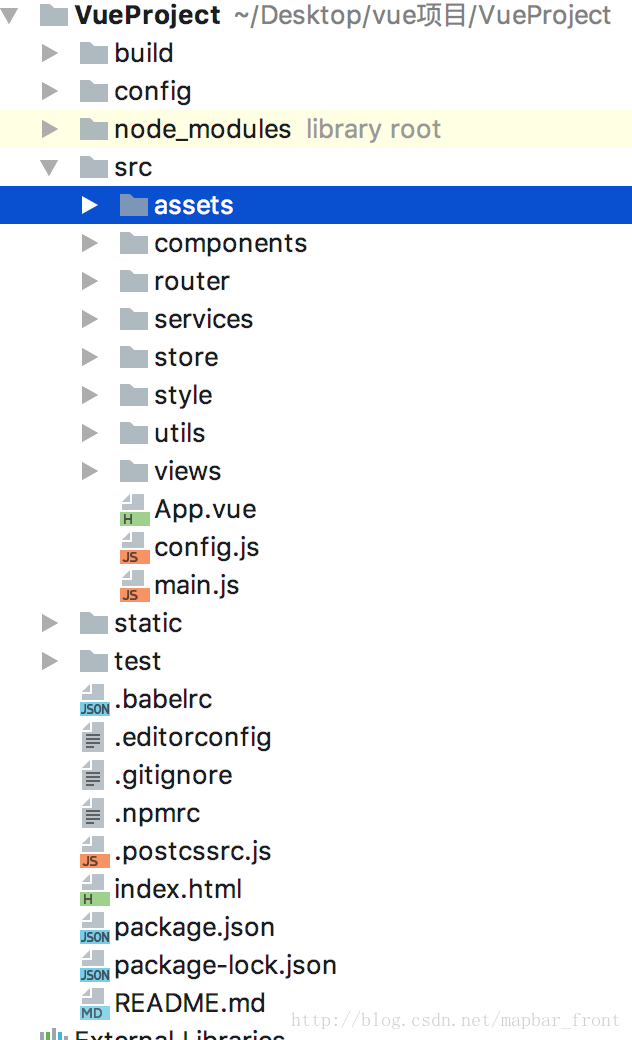Select the package-lock.json file
Screen dimensions: 632x1040
click(225, 966)
